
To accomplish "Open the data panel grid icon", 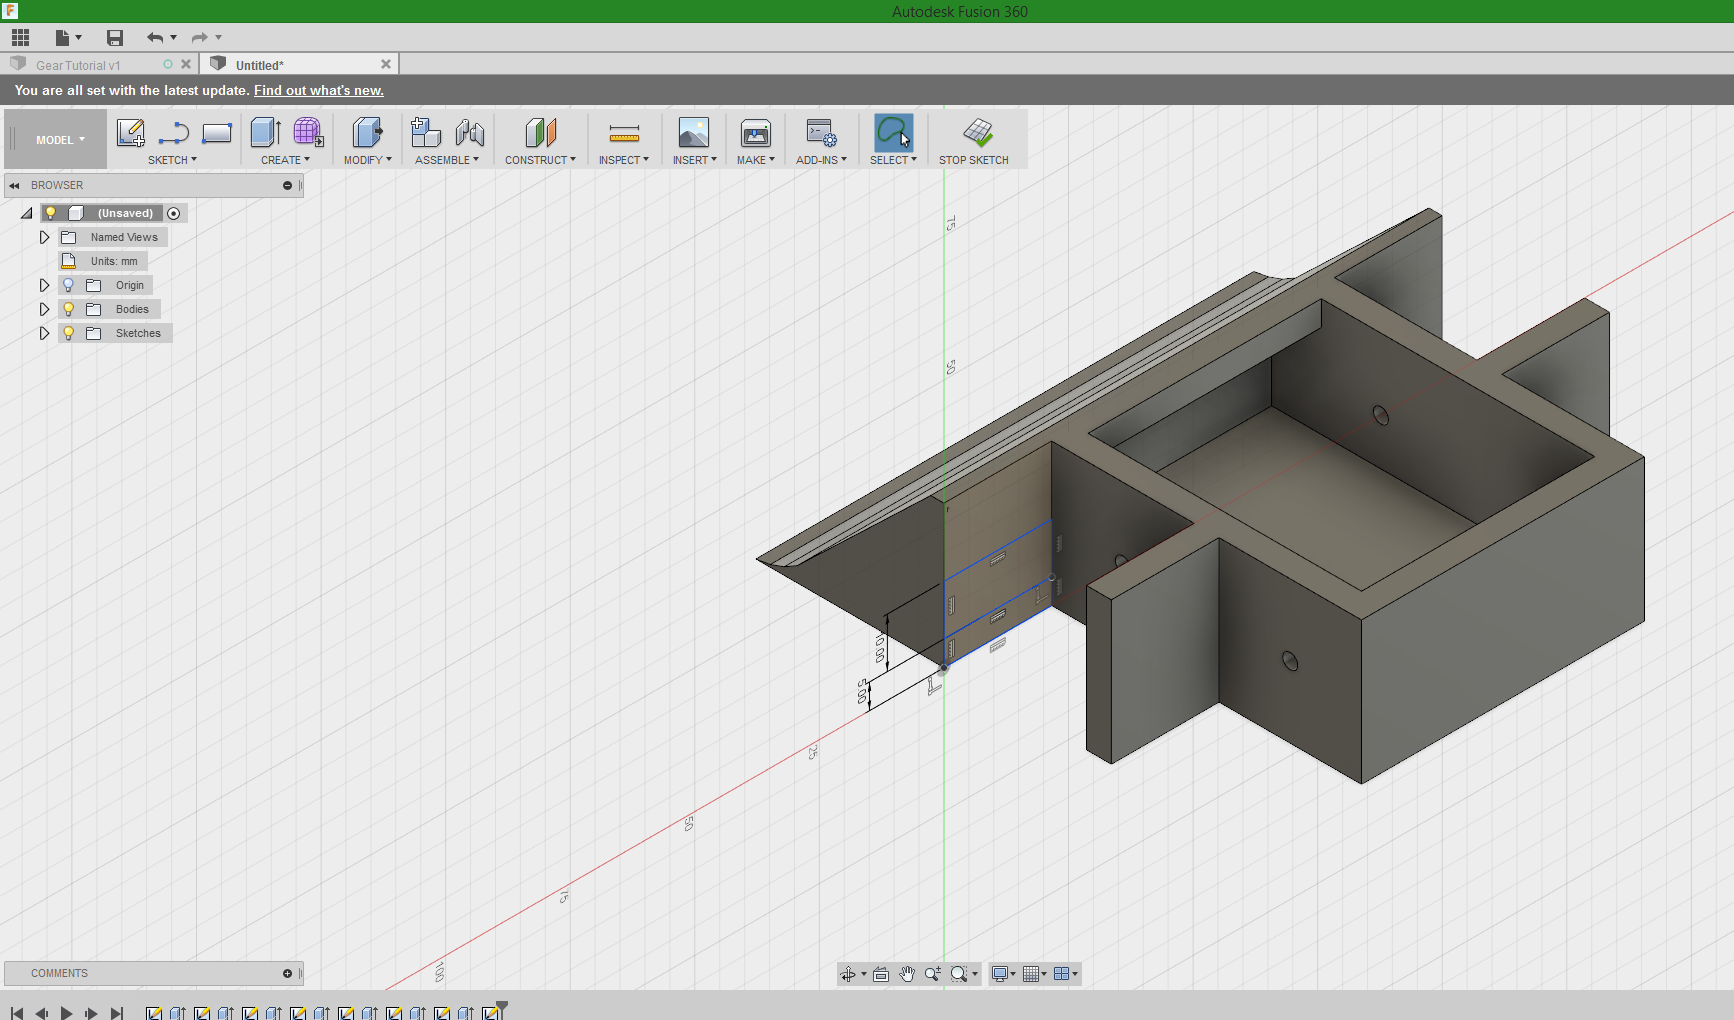I will tap(21, 38).
